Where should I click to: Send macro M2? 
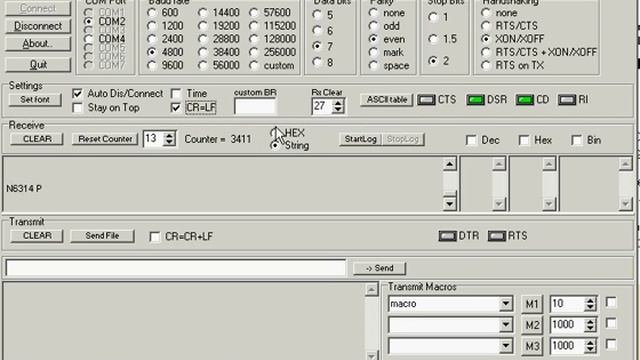tap(532, 325)
